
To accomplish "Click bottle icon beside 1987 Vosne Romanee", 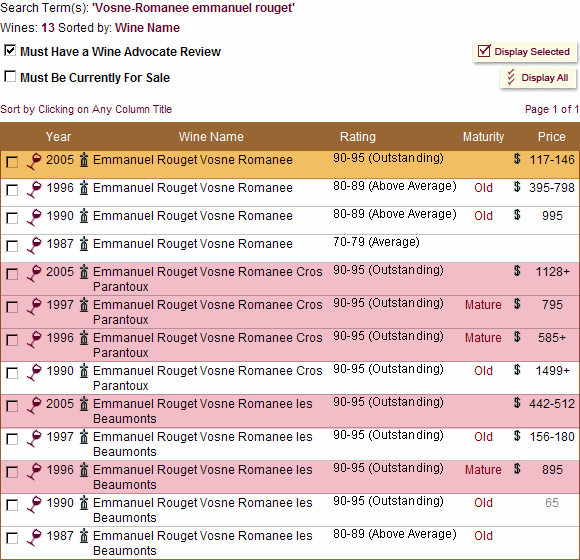I will tap(84, 244).
